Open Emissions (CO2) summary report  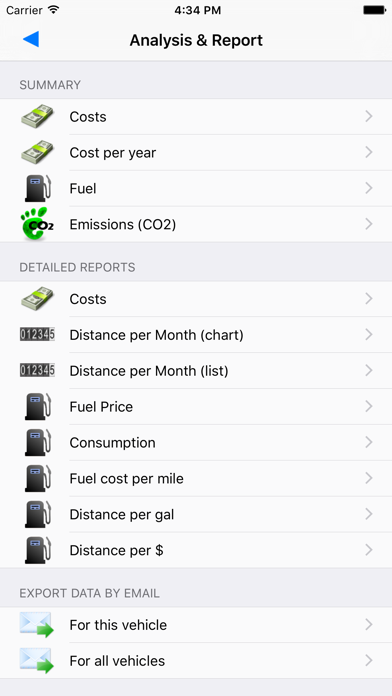(196, 224)
